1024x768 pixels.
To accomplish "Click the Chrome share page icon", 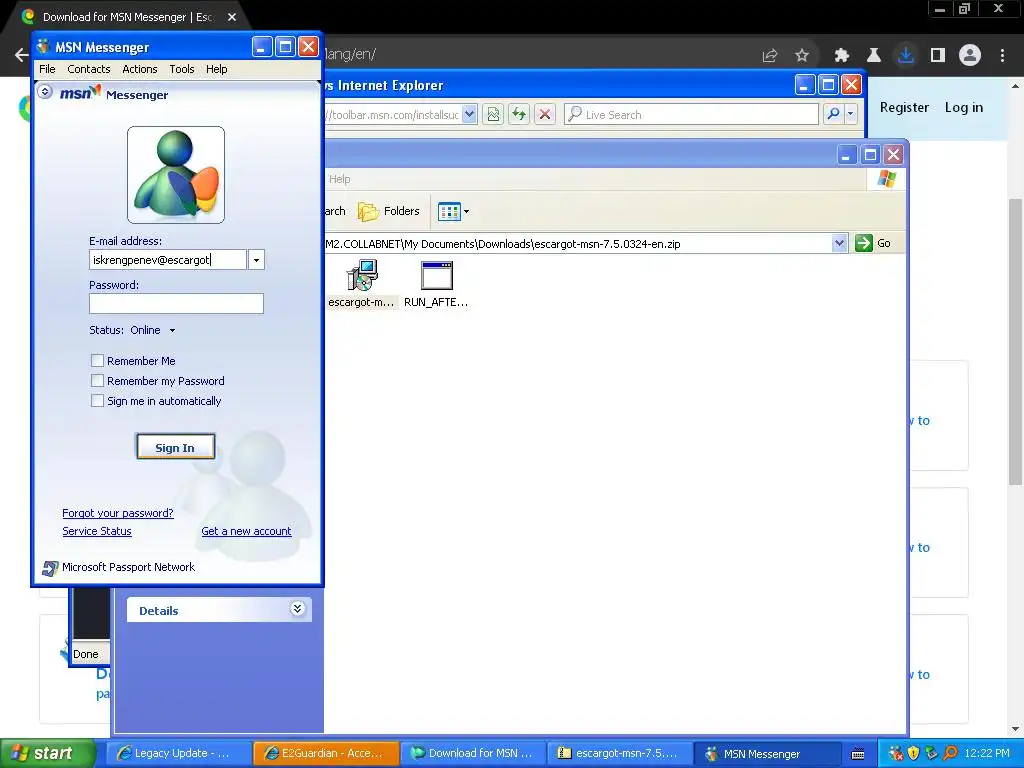I will click(x=770, y=56).
